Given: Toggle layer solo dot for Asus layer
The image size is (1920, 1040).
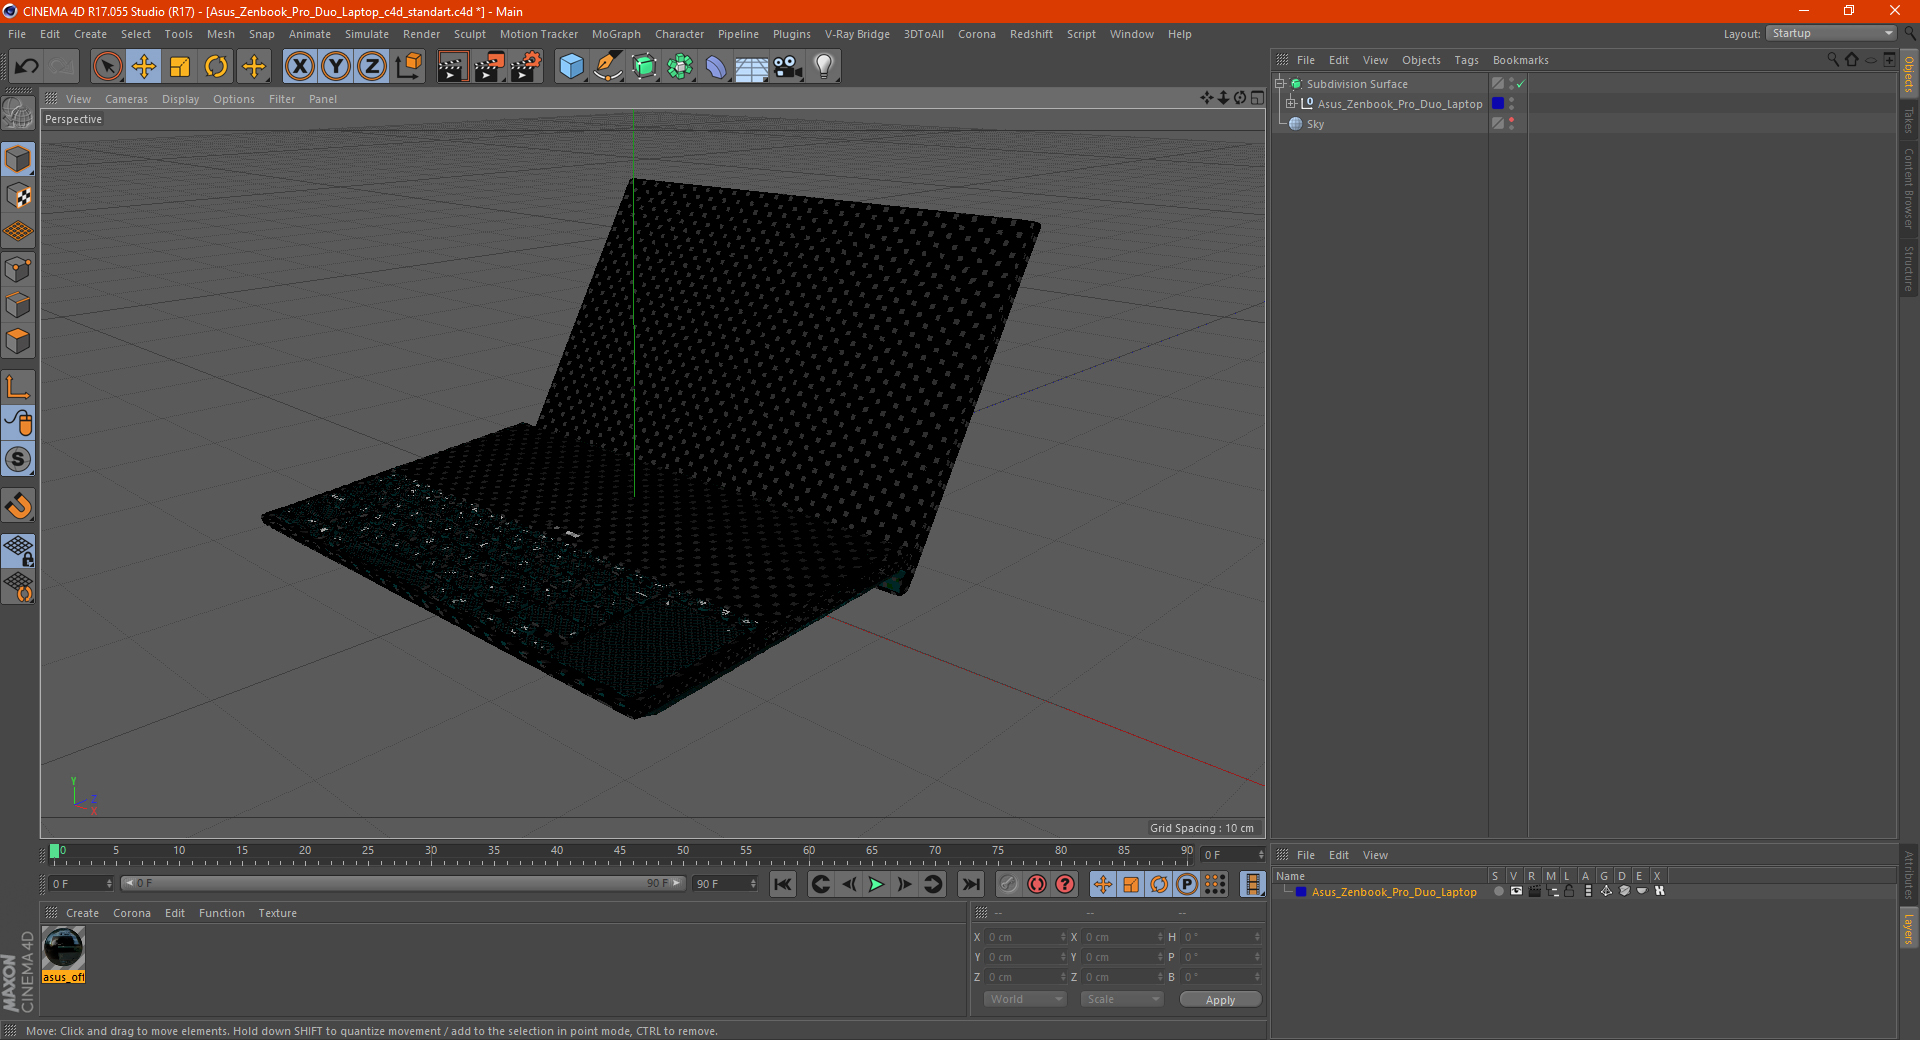Looking at the screenshot, I should click(1498, 891).
